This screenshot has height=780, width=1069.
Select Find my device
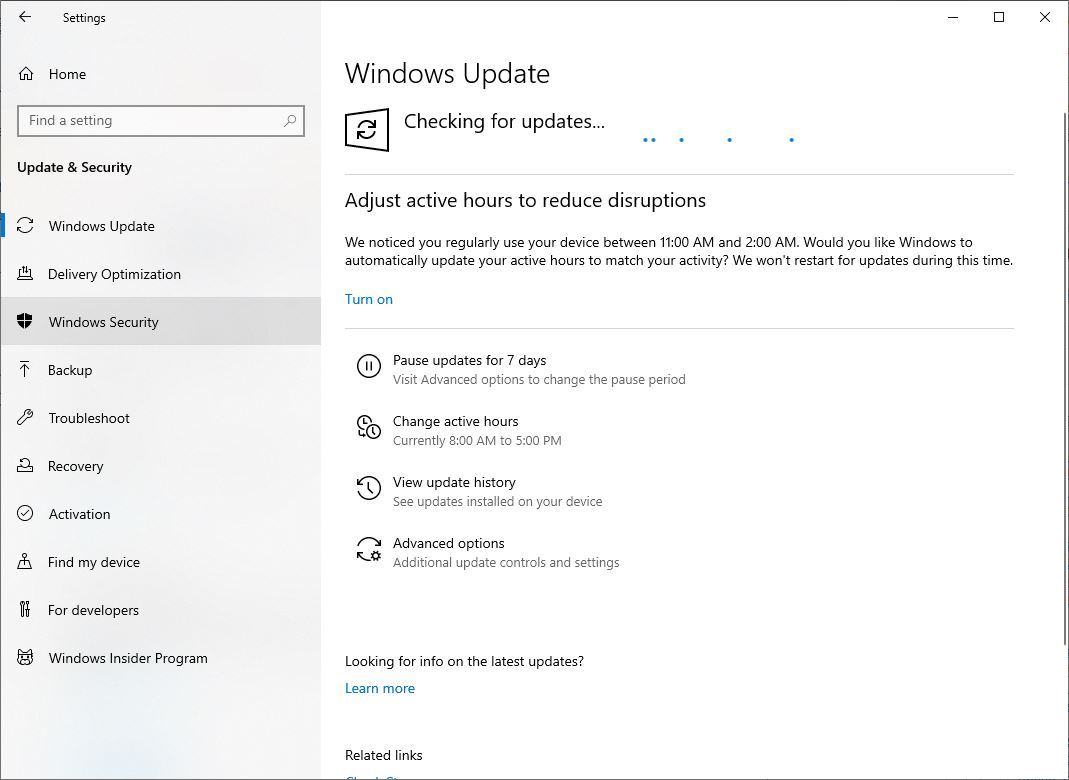[x=161, y=562]
